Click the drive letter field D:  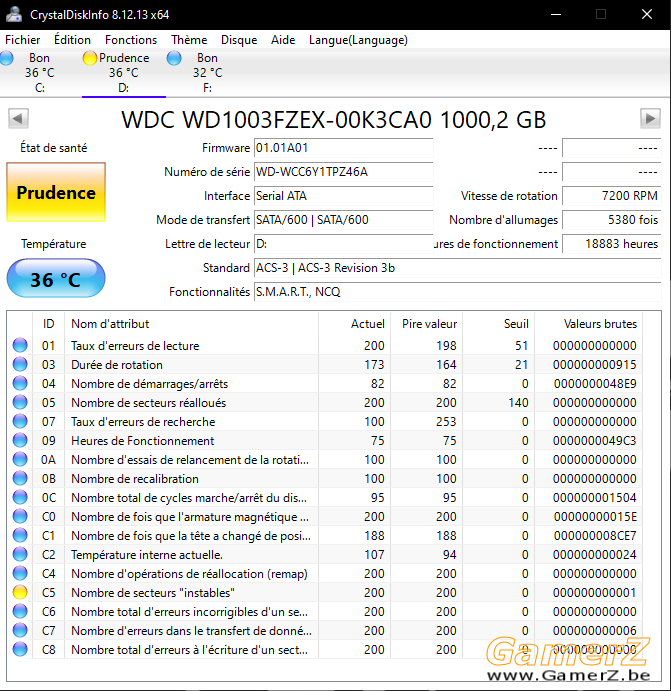344,244
